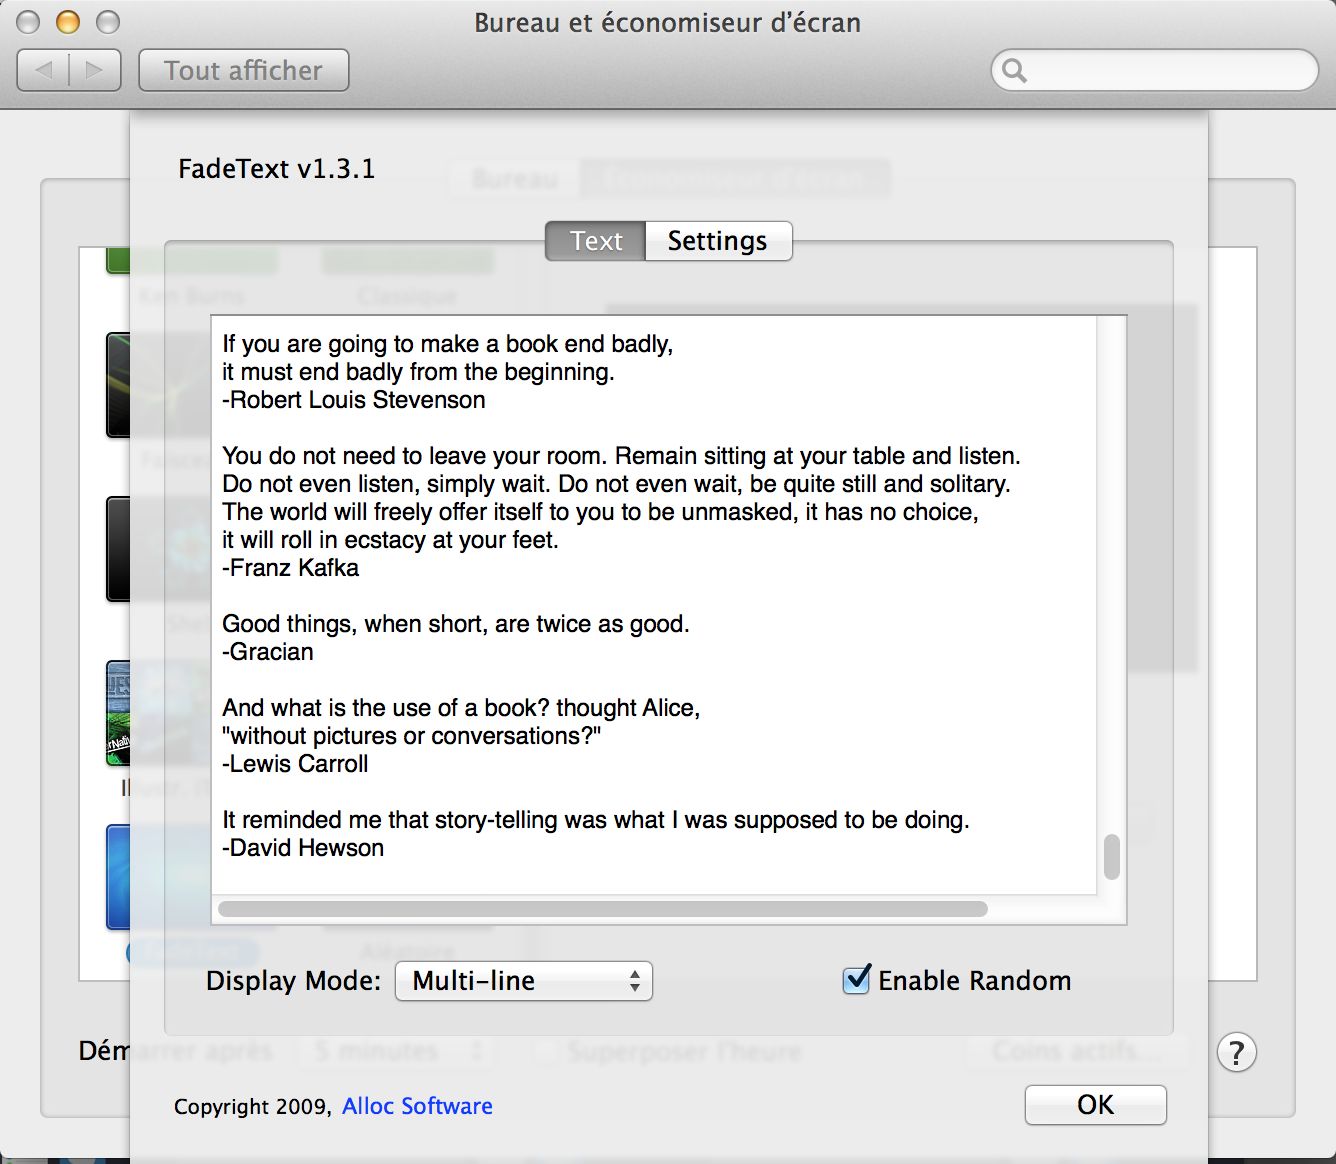Open the Alloc Software link
Viewport: 1336px width, 1164px height.
(x=417, y=1106)
